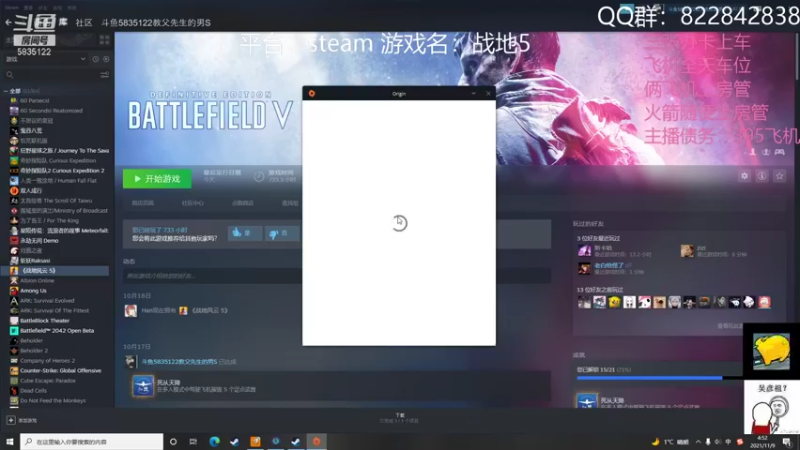Show hidden system tray icons

pos(698,442)
